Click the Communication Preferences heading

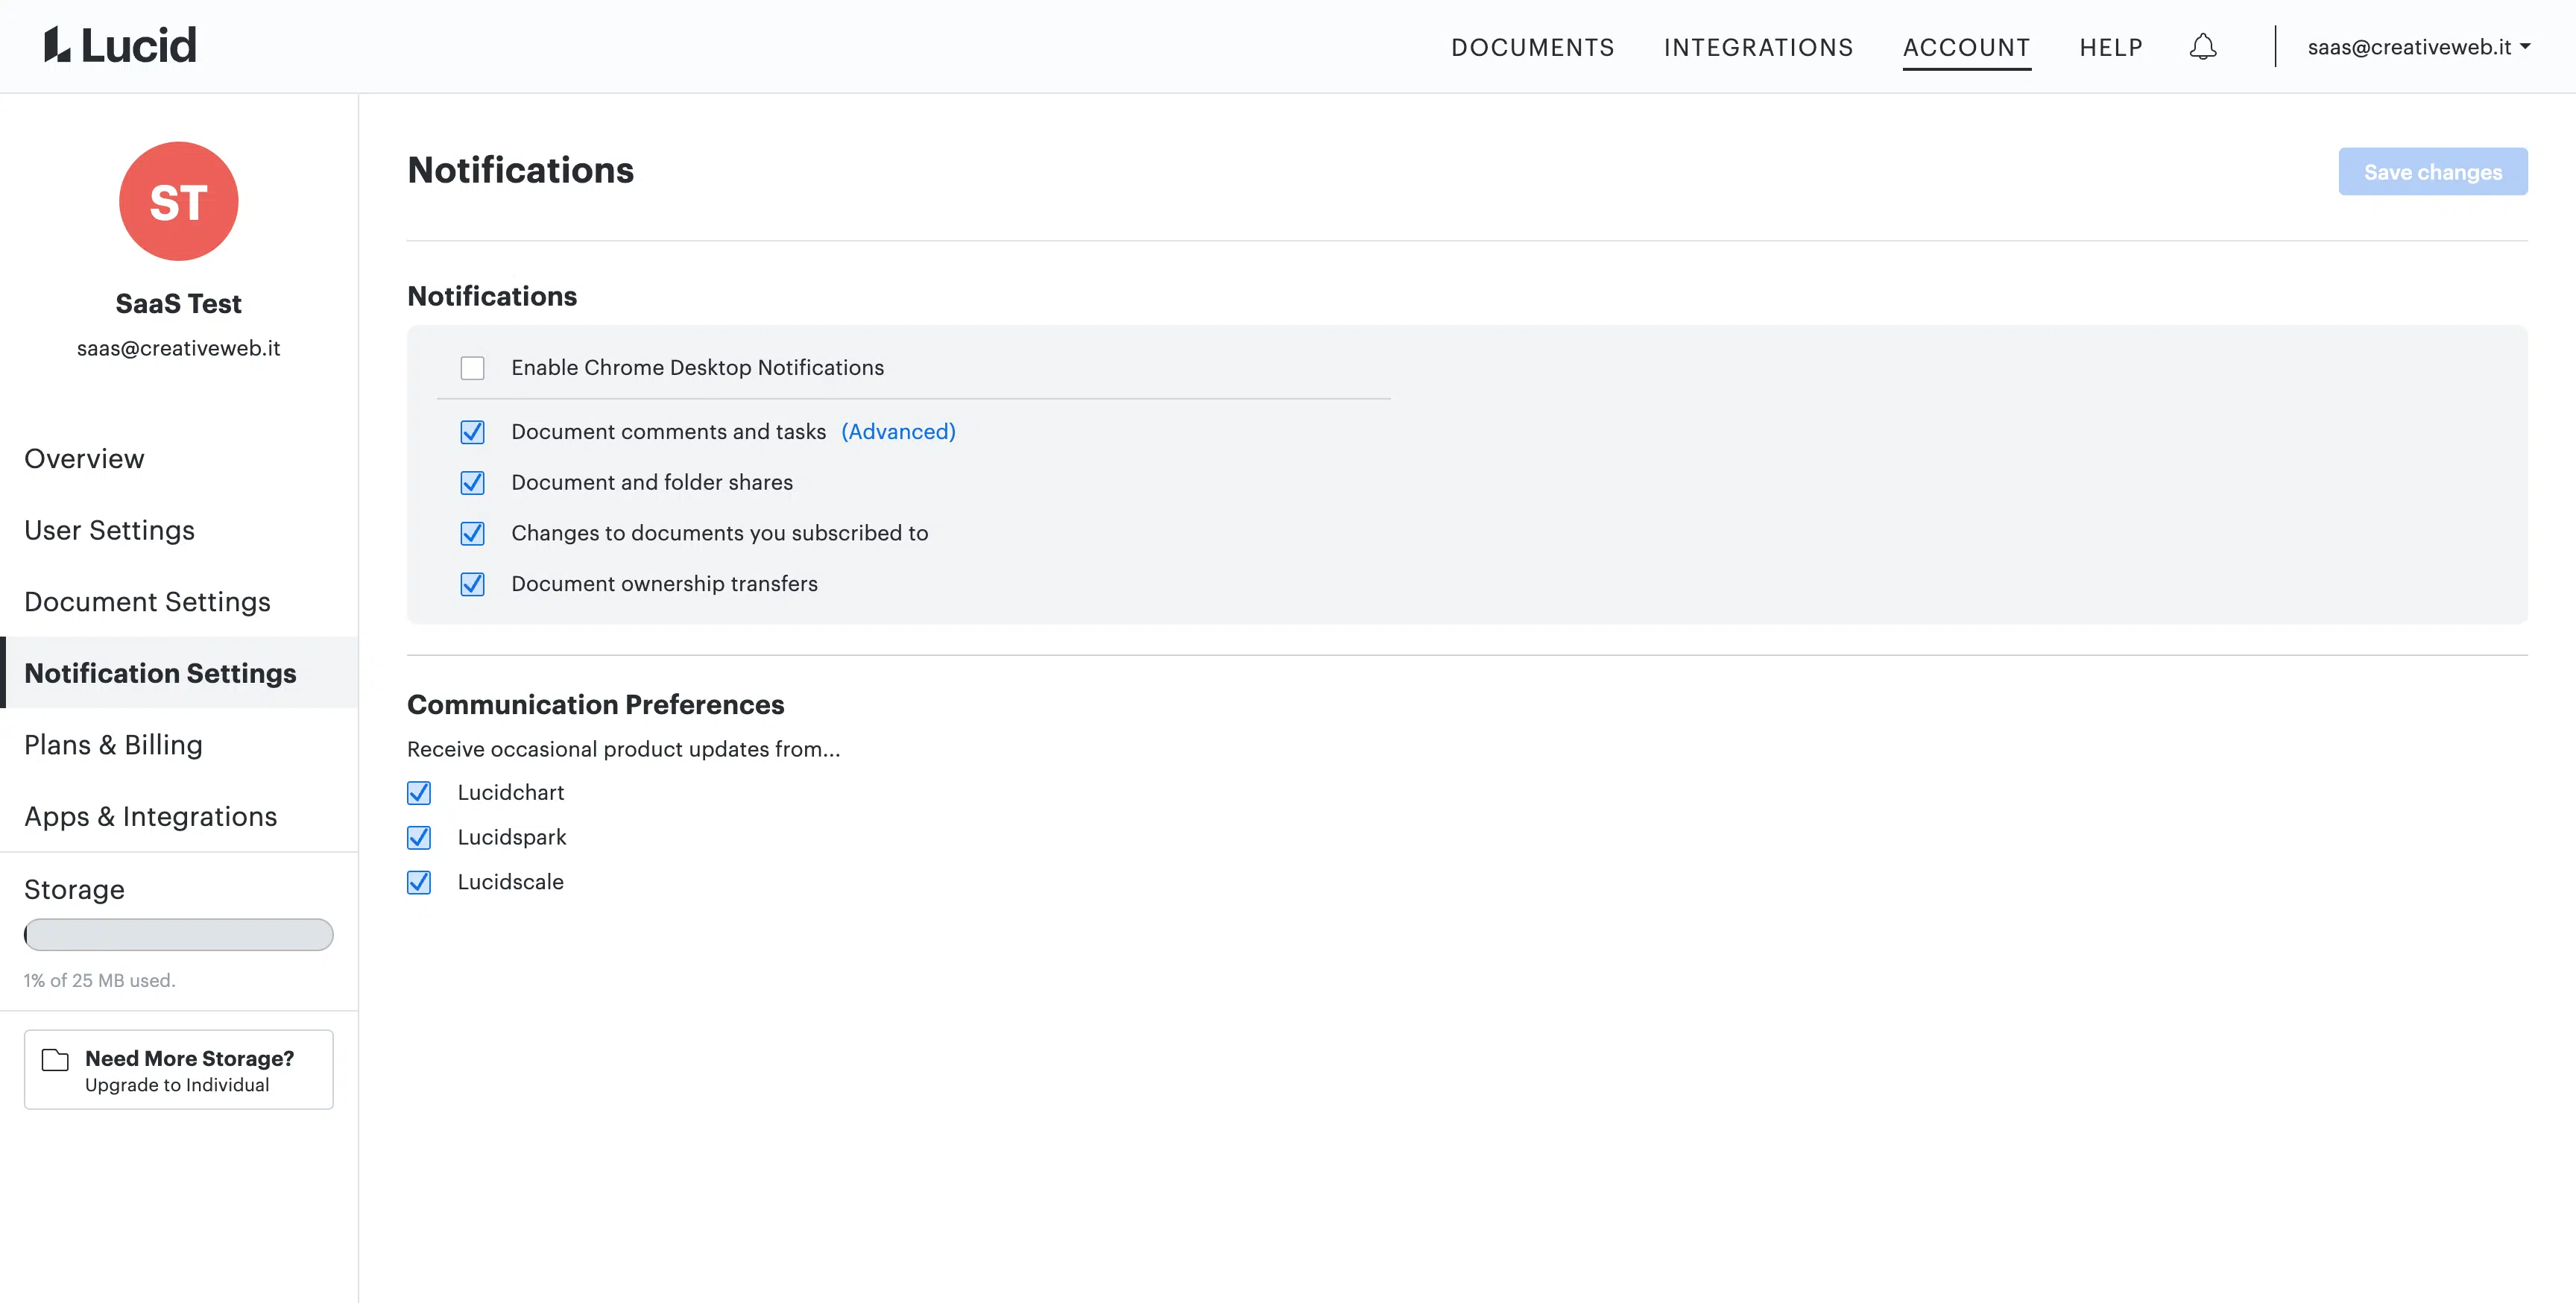[596, 705]
